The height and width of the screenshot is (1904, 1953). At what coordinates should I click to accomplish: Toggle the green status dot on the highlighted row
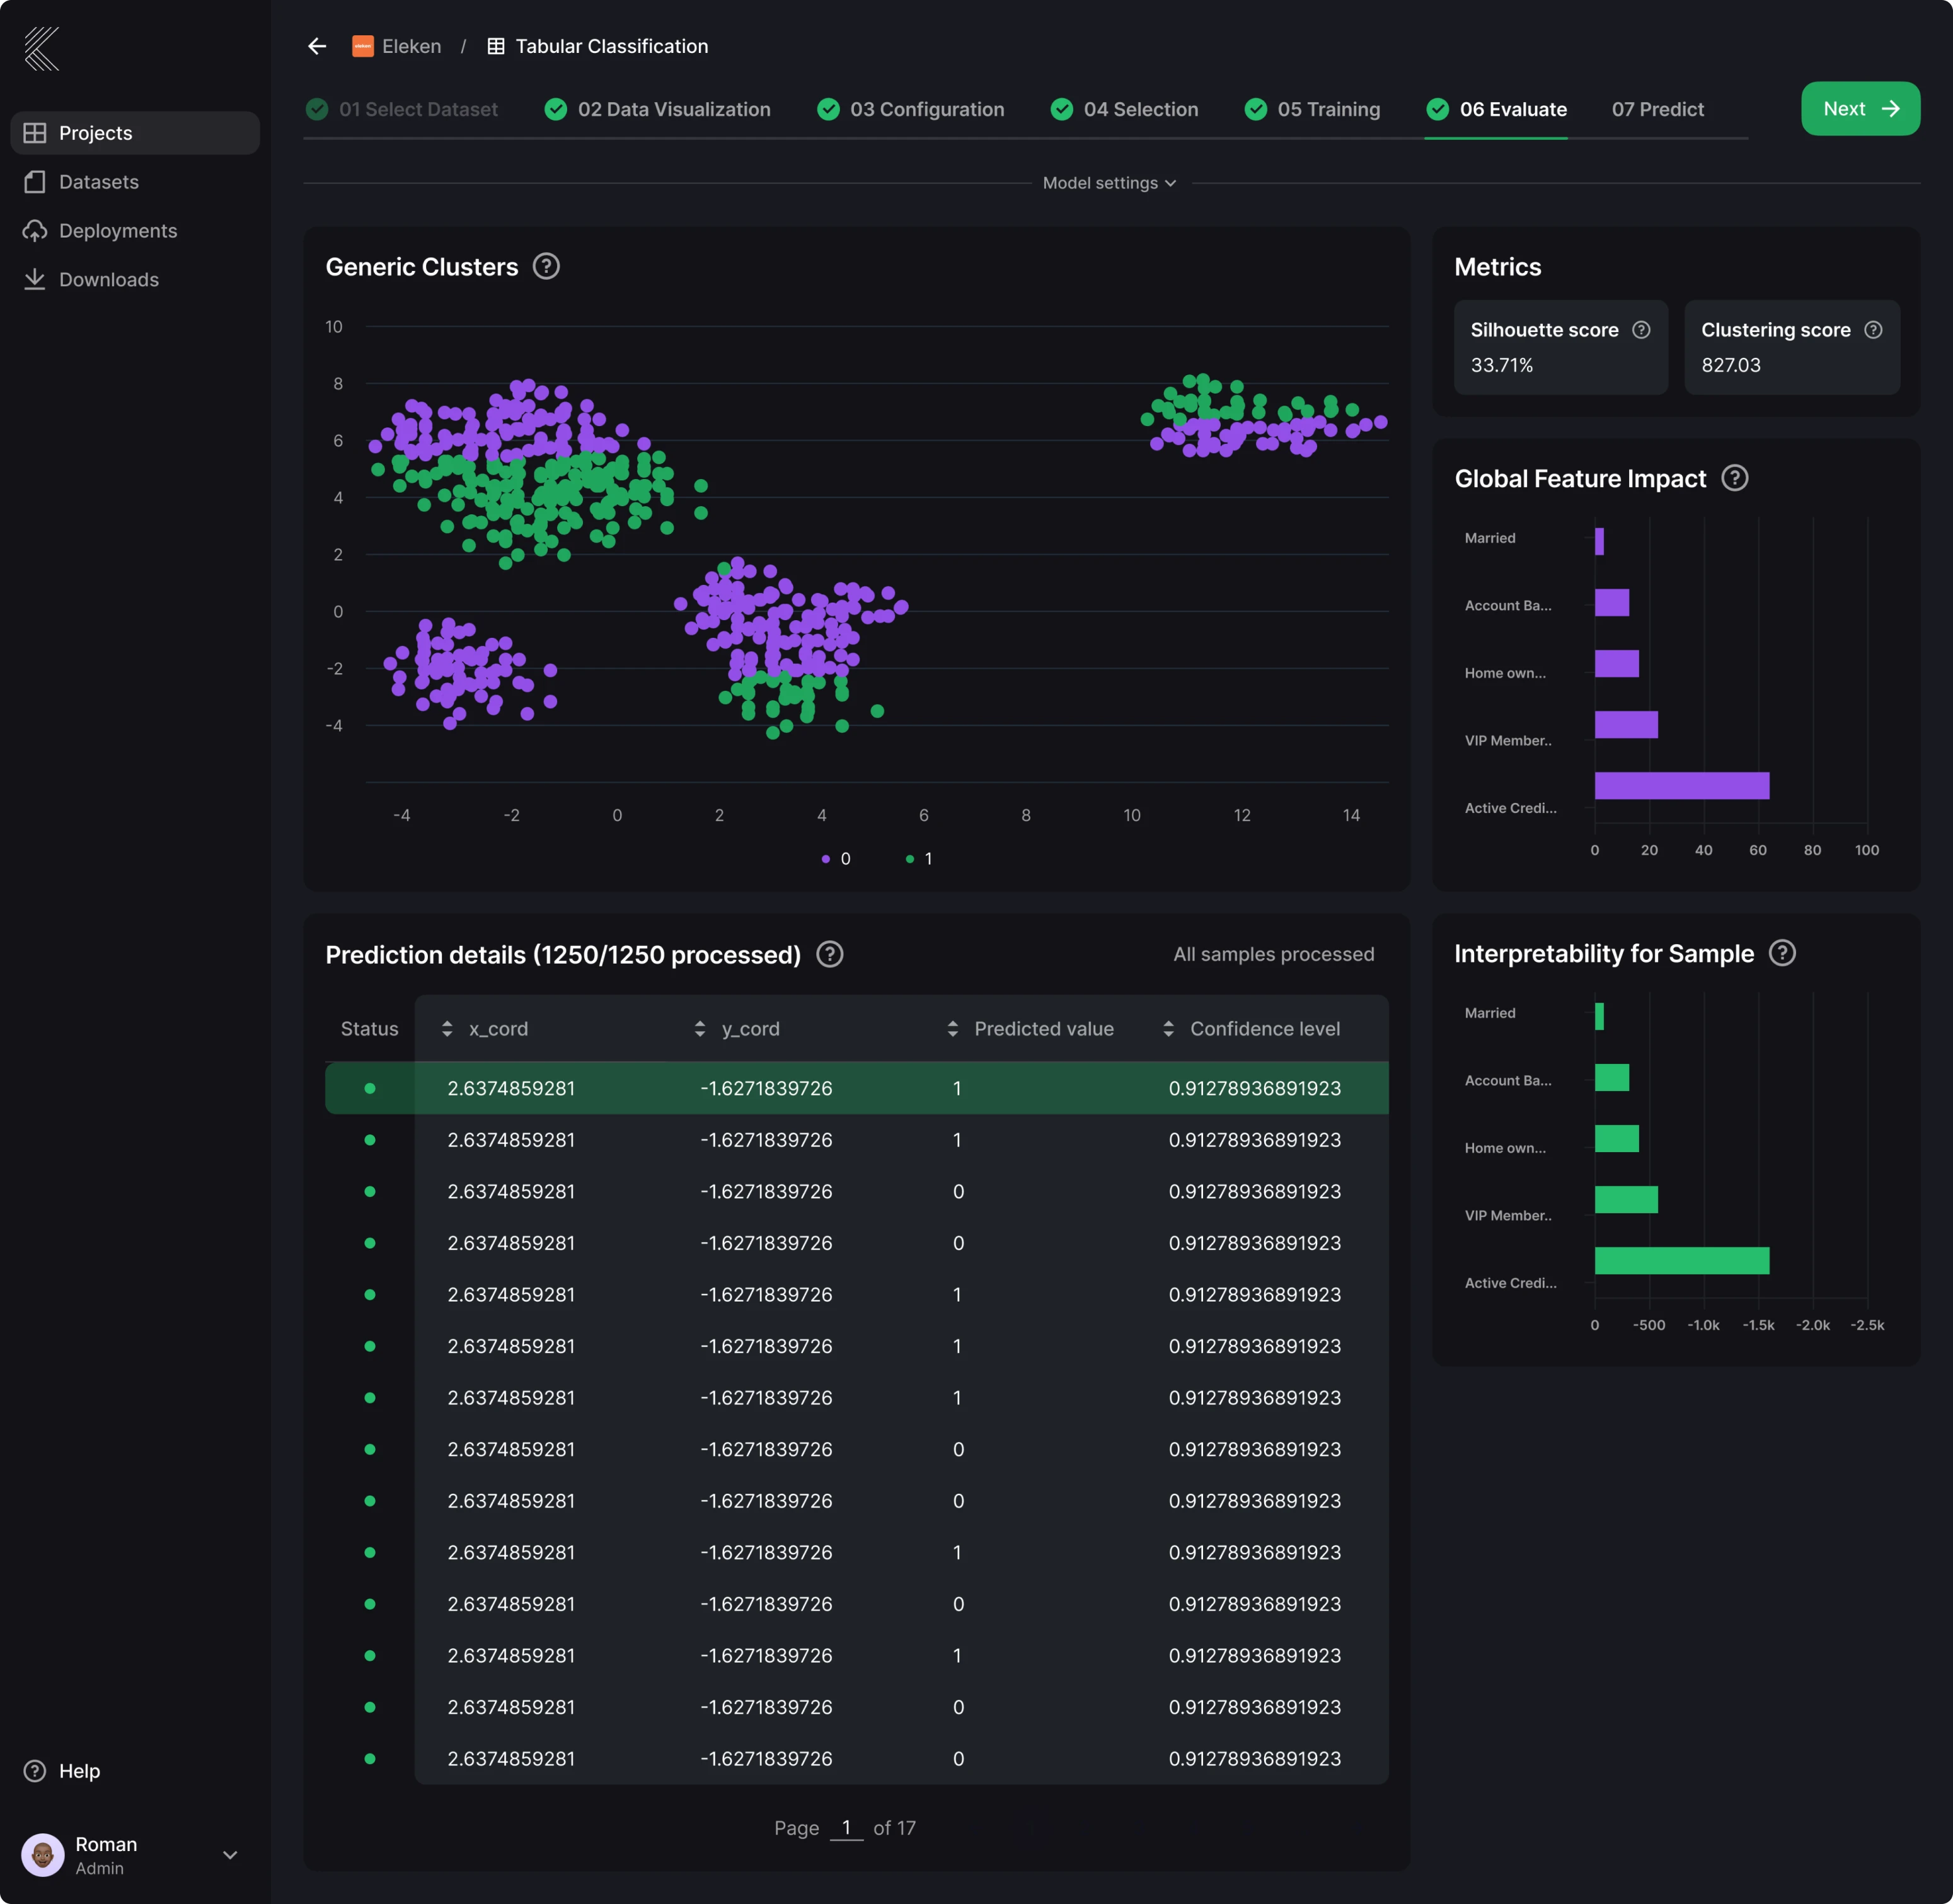(370, 1088)
